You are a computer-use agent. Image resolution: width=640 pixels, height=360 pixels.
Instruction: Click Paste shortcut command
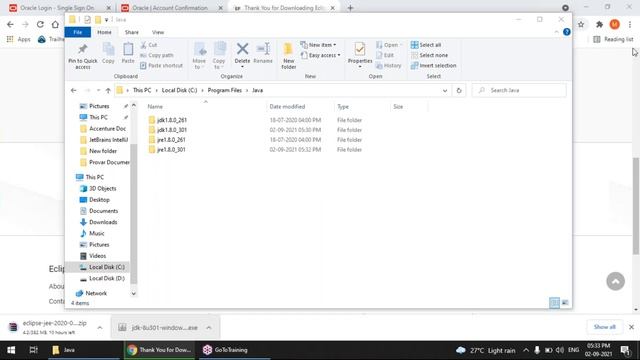click(x=161, y=65)
